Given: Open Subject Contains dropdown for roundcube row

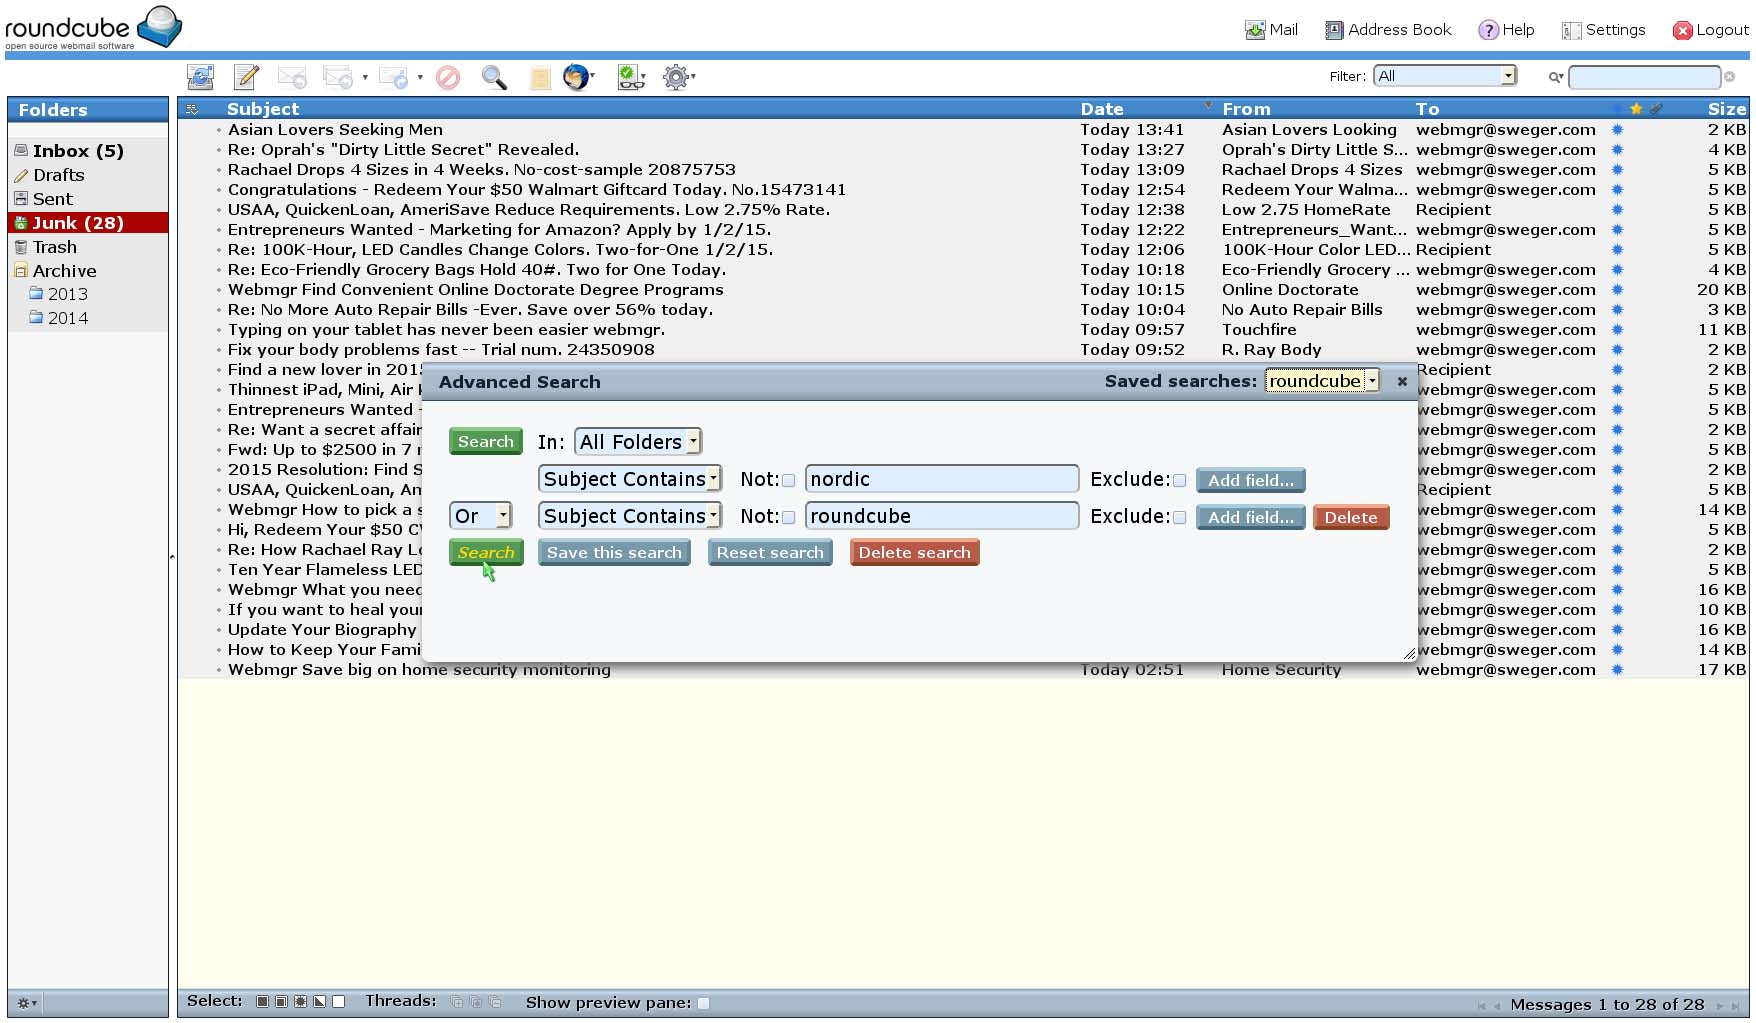Looking at the screenshot, I should click(x=630, y=516).
